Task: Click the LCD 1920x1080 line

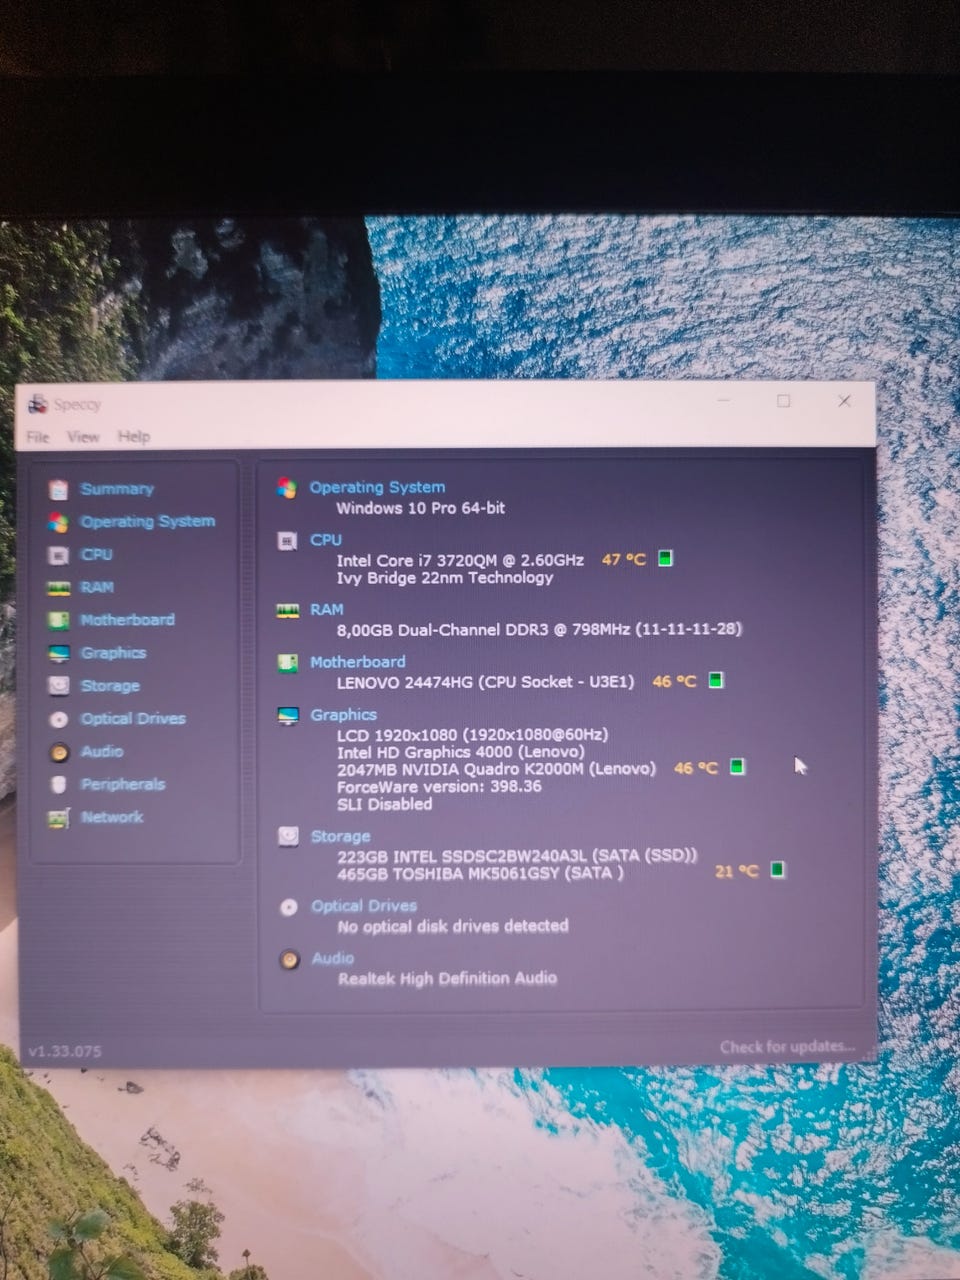Action: (x=473, y=735)
